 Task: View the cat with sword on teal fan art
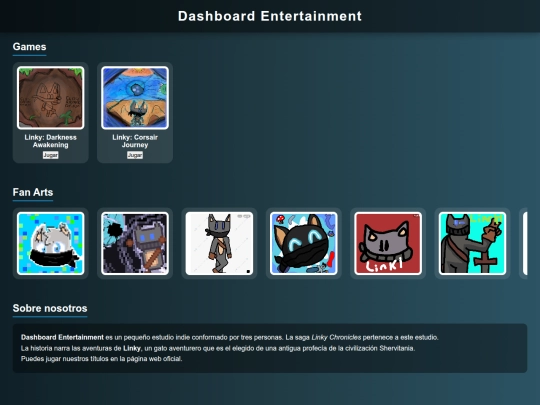point(472,243)
